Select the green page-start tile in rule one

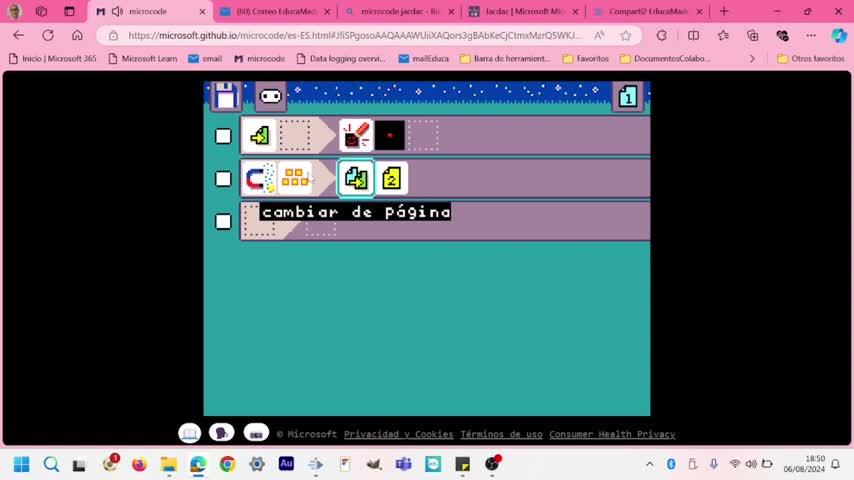[x=259, y=135]
